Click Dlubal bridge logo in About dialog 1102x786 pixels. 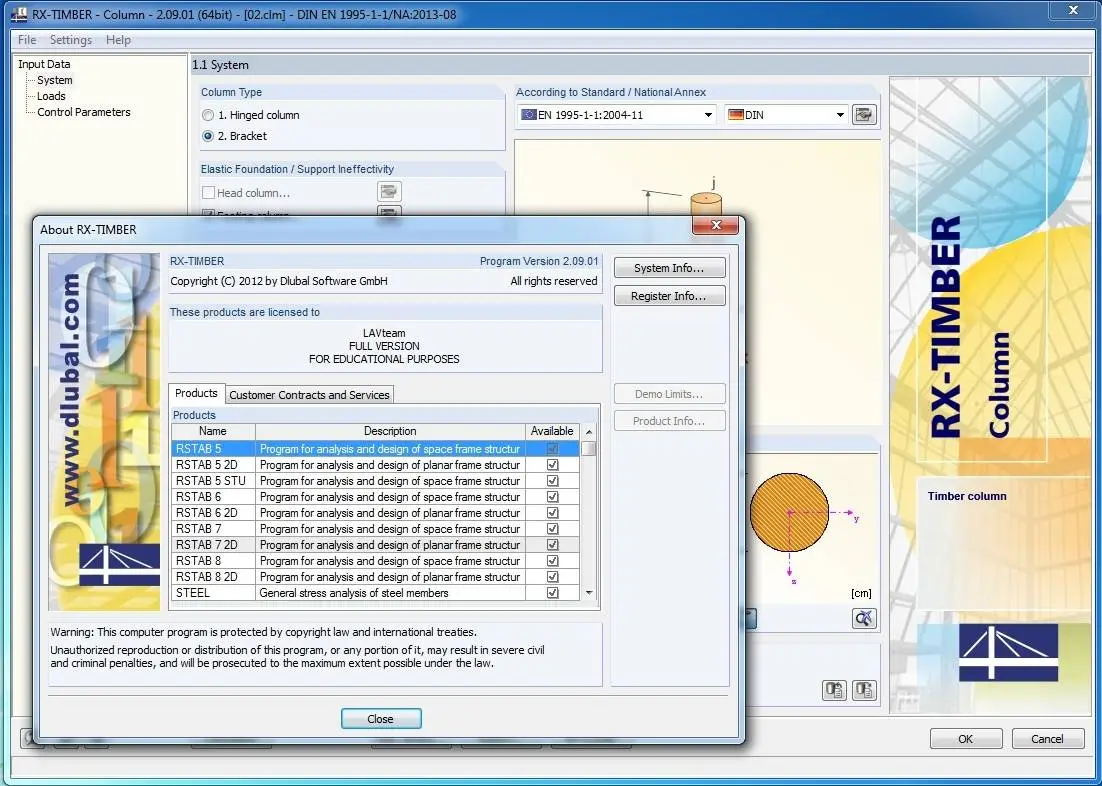pos(119,564)
